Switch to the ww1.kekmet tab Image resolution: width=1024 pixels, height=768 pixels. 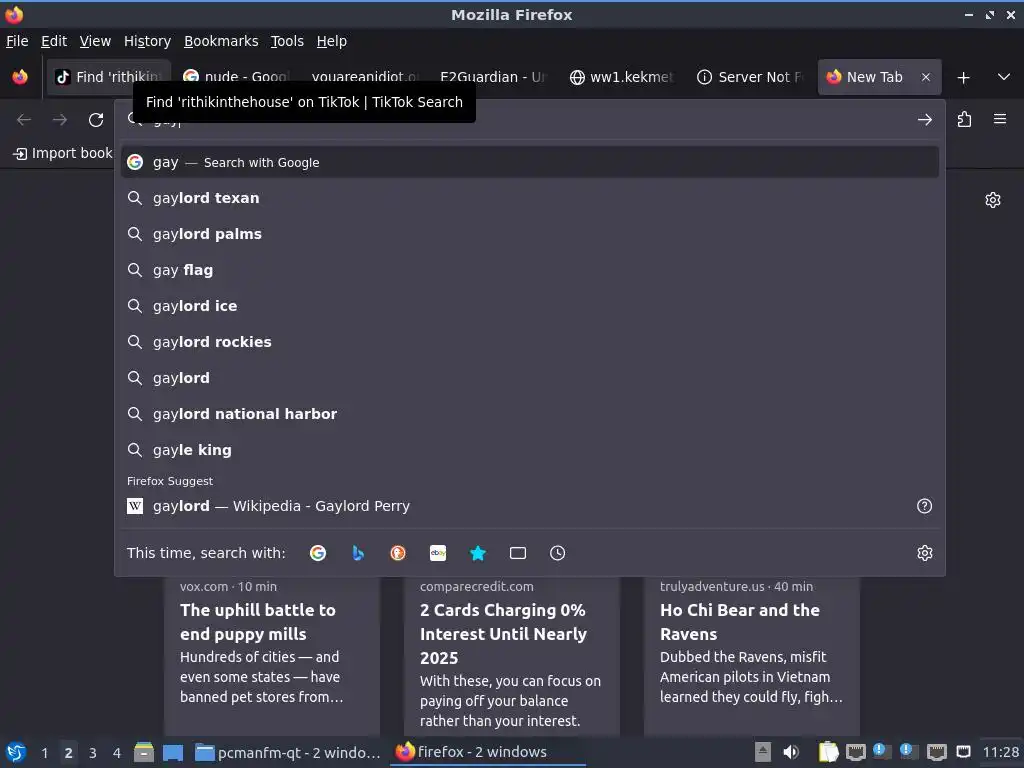620,77
